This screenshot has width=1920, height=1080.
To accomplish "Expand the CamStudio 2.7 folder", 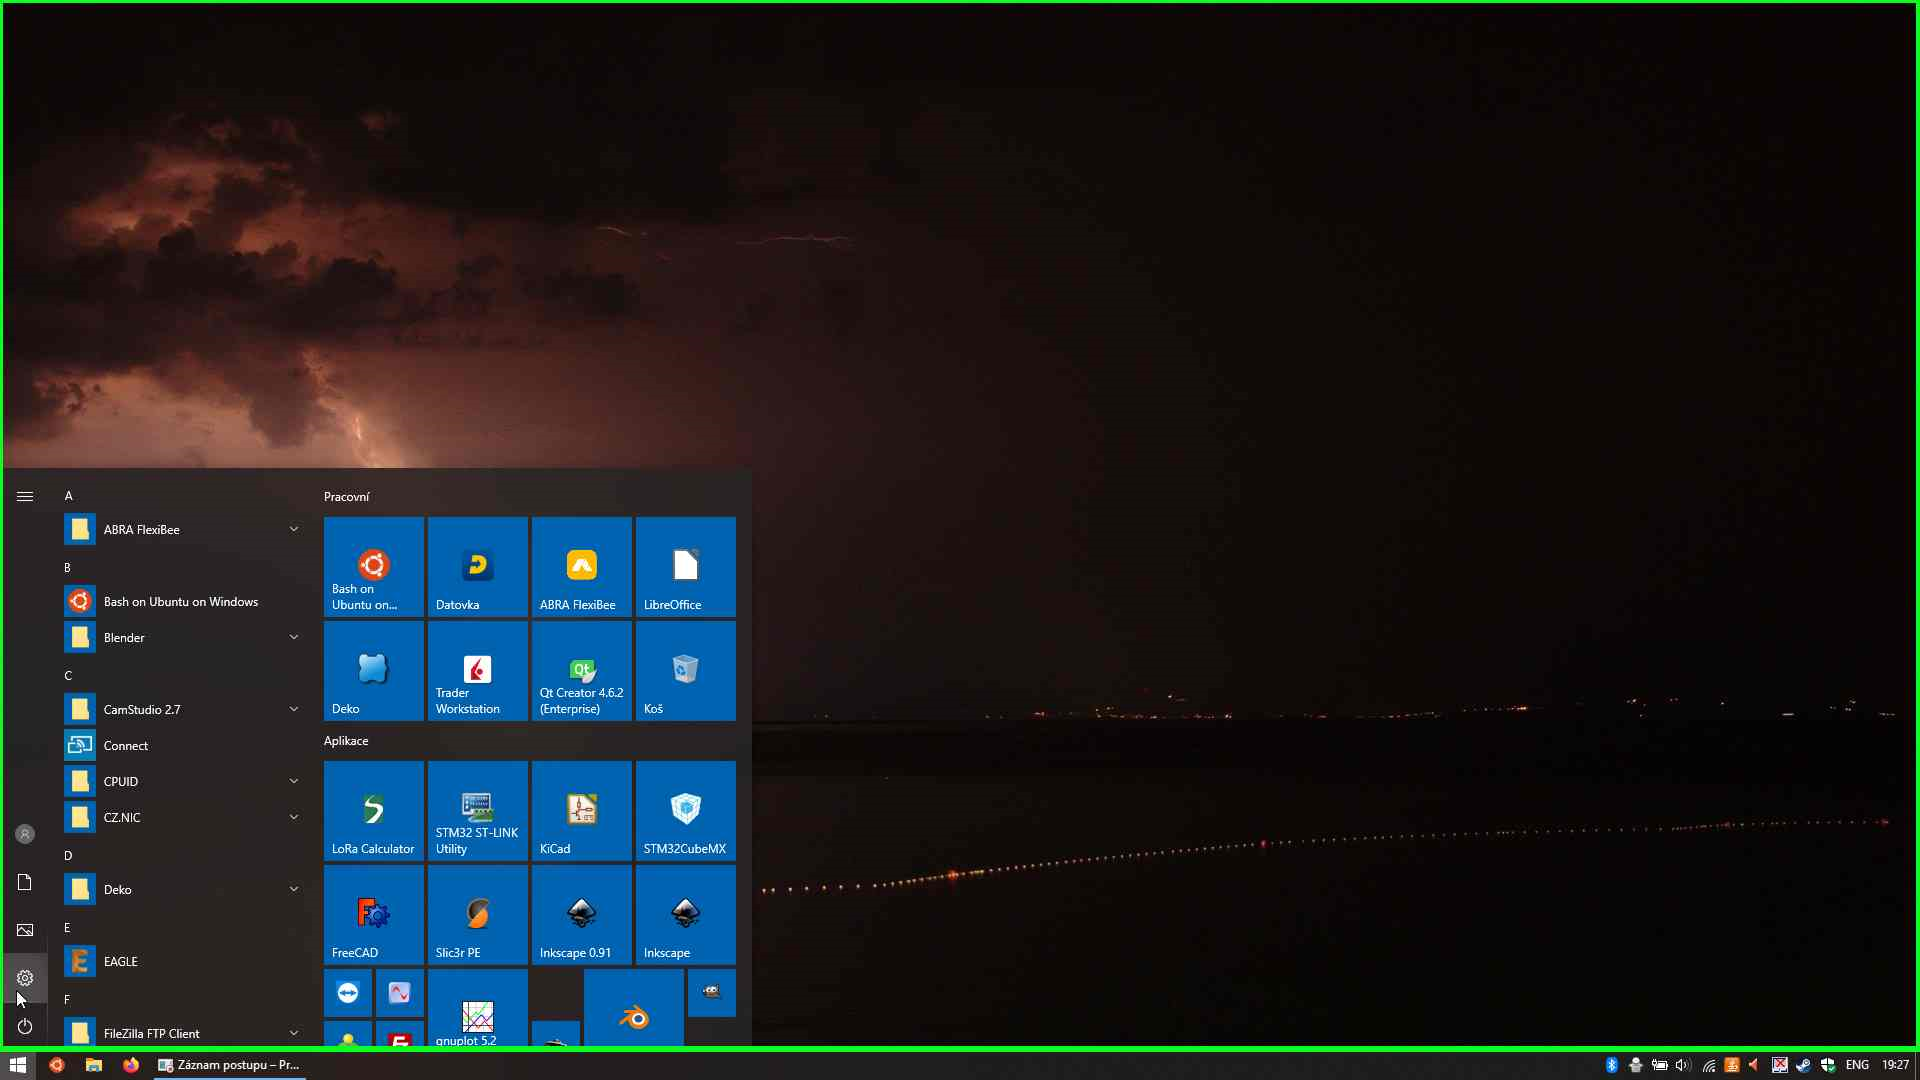I will 293,709.
